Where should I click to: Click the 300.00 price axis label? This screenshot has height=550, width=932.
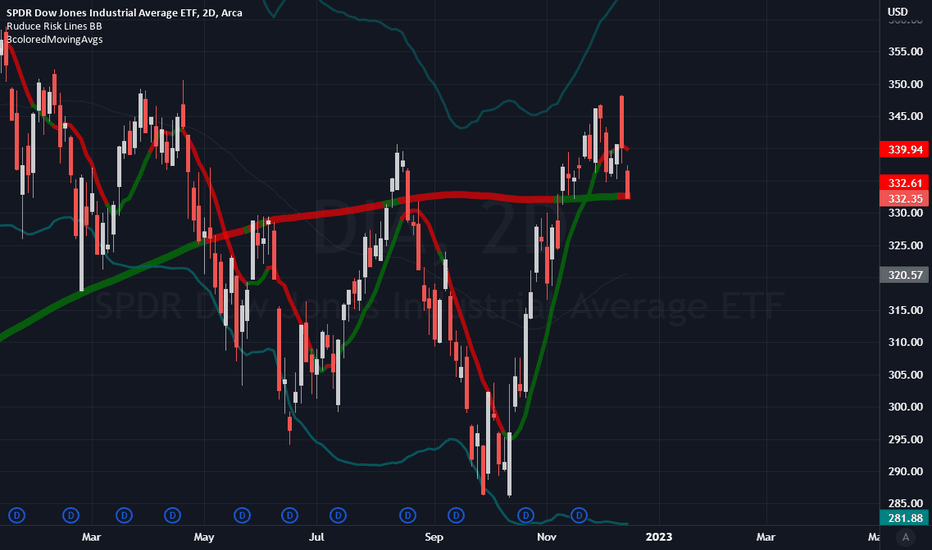point(905,407)
